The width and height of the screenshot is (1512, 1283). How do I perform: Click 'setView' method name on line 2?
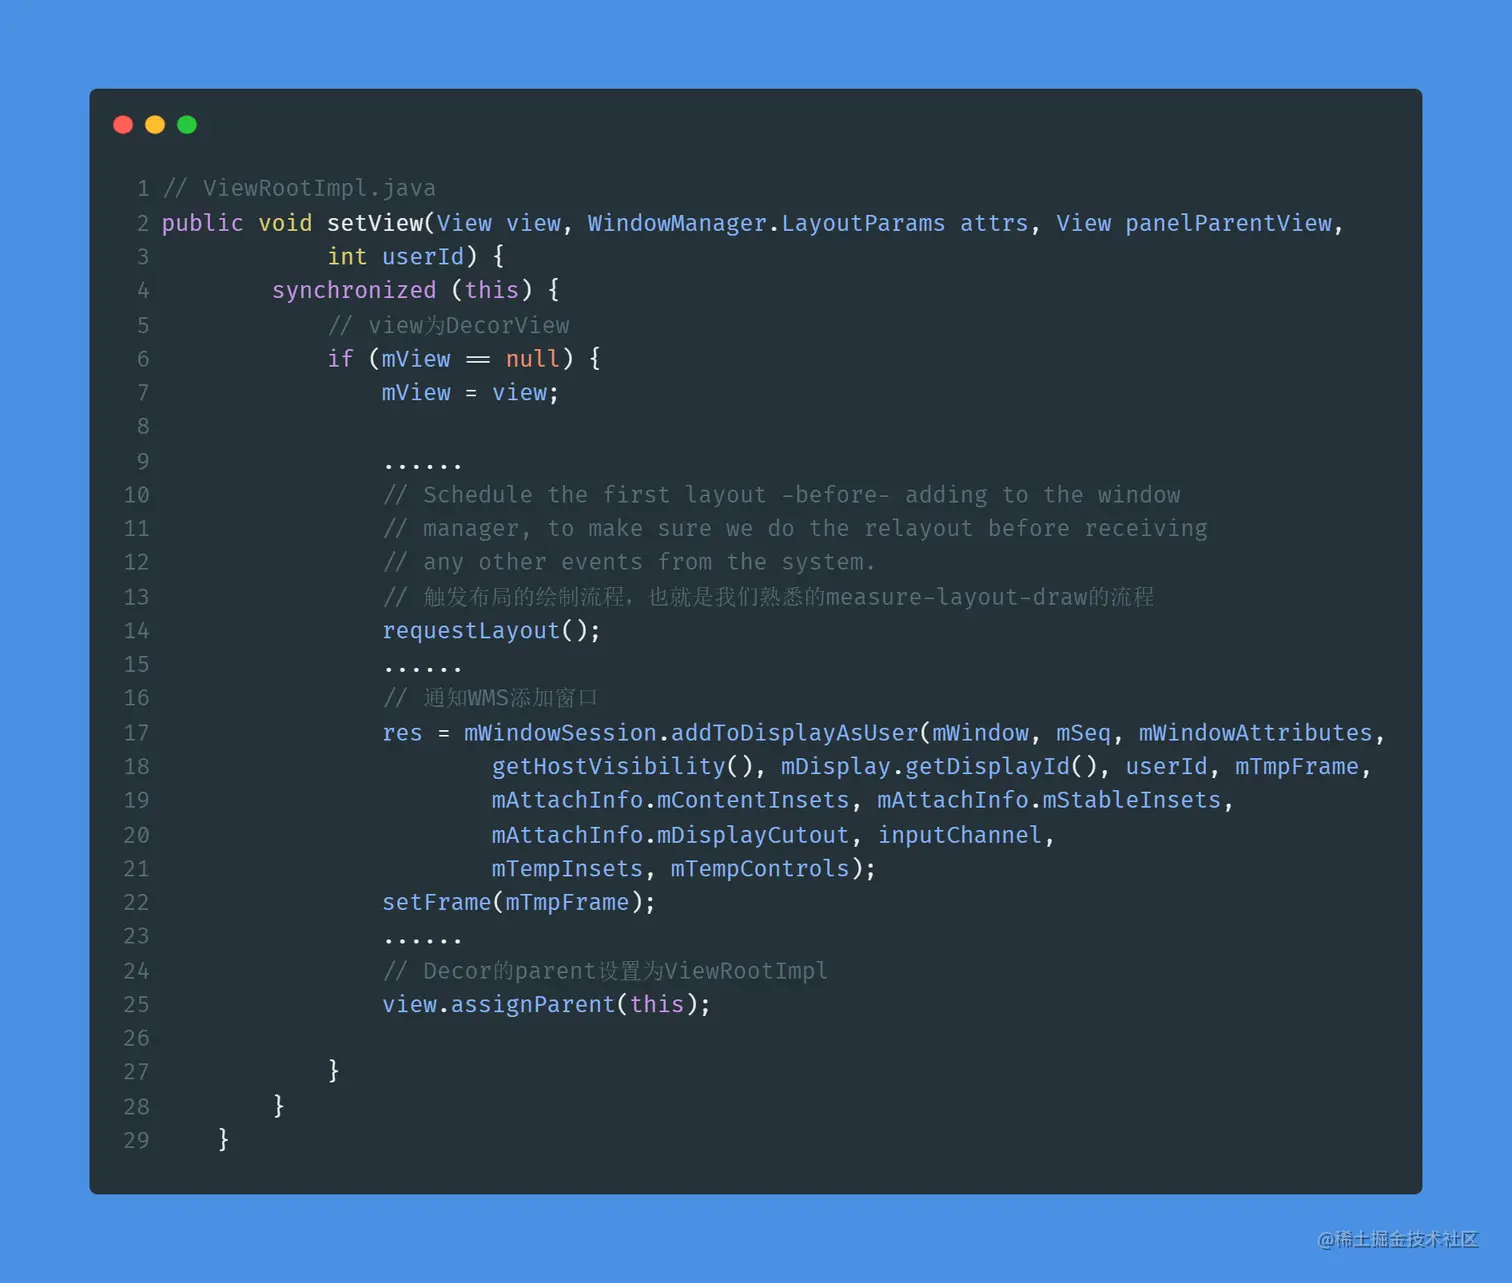click(375, 223)
